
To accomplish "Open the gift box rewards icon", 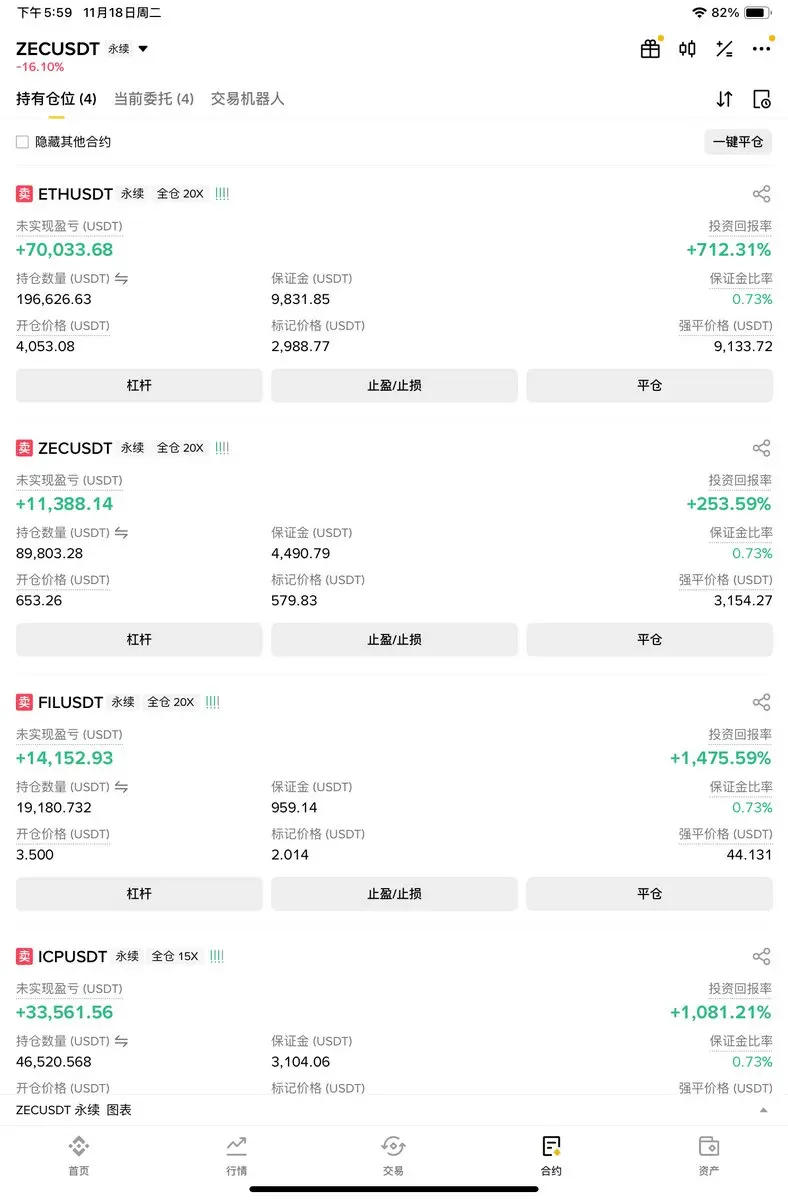I will (x=651, y=49).
